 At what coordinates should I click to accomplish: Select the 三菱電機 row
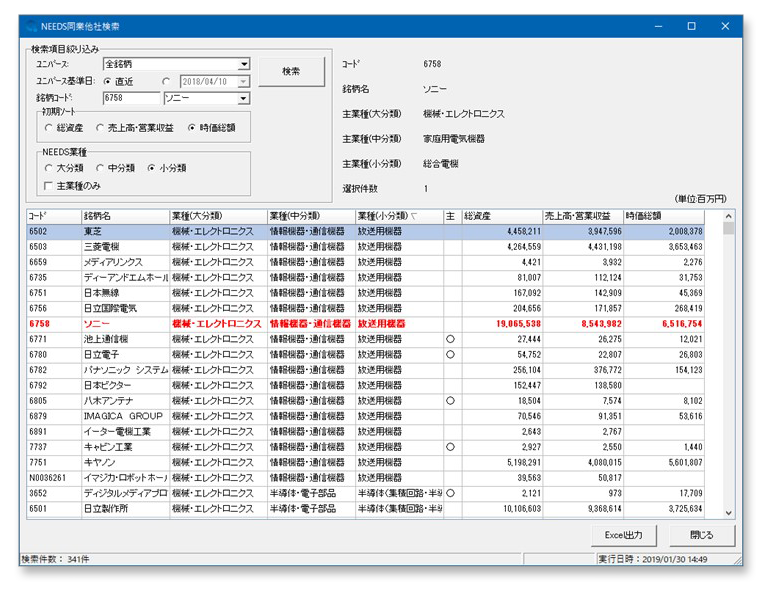click(365, 247)
